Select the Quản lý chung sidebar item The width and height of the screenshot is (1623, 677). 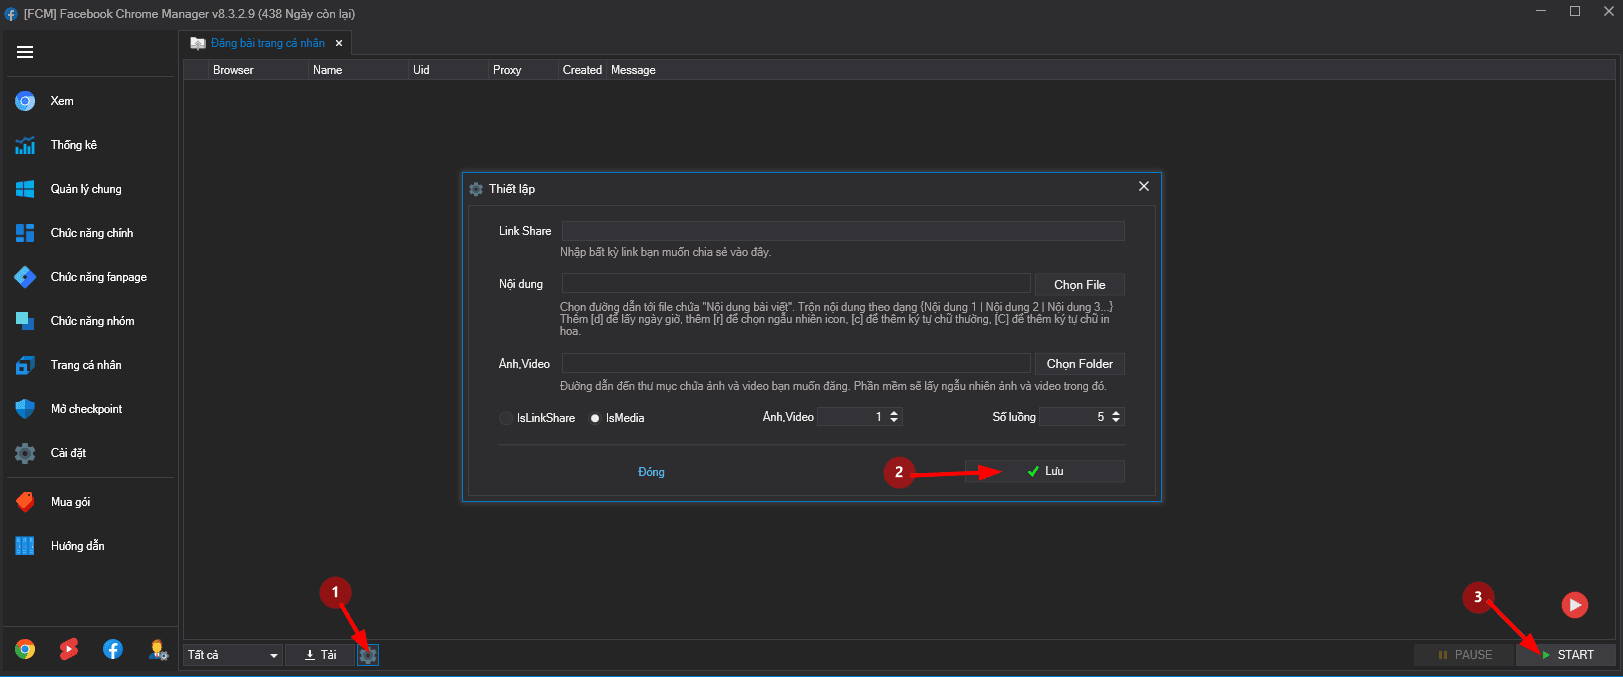pyautogui.click(x=88, y=189)
